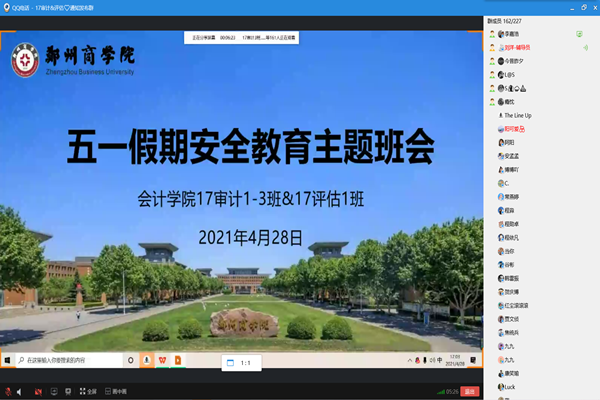The width and height of the screenshot is (600, 400).
Task: Toggle the speaker volume icon
Action: tap(19, 392)
